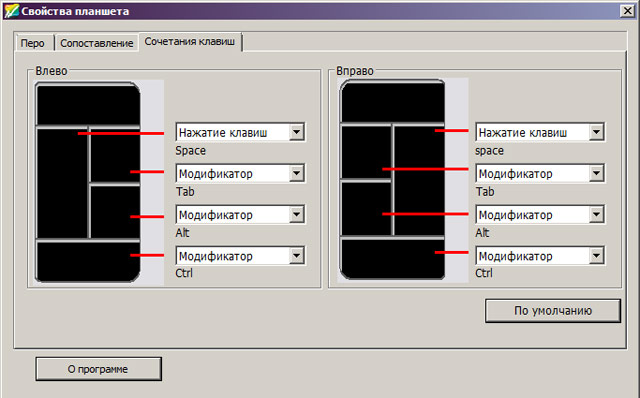640x398 pixels.
Task: Open Влево Tab modifier dropdown
Action: [x=240, y=173]
